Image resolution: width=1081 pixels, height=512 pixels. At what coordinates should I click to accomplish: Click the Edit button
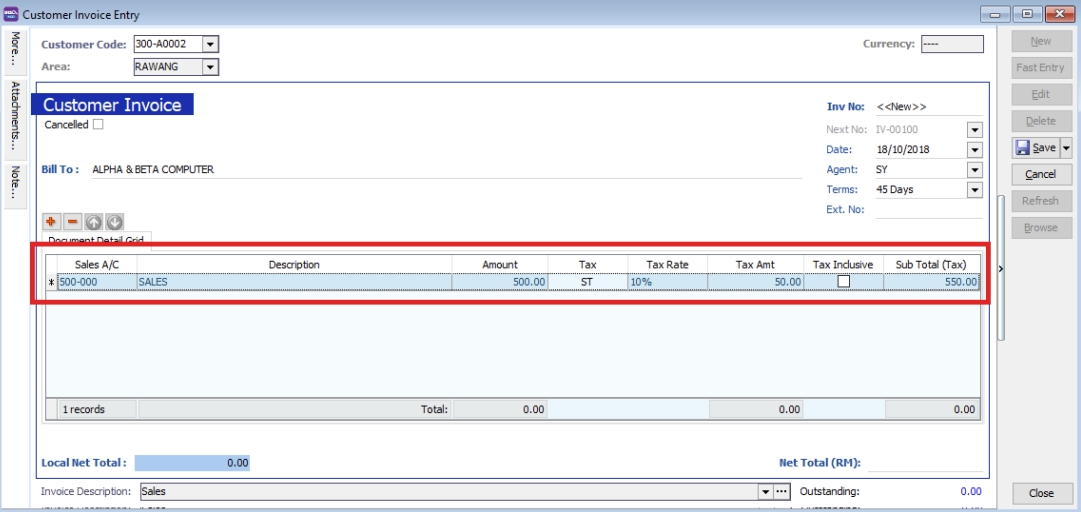(x=1040, y=94)
